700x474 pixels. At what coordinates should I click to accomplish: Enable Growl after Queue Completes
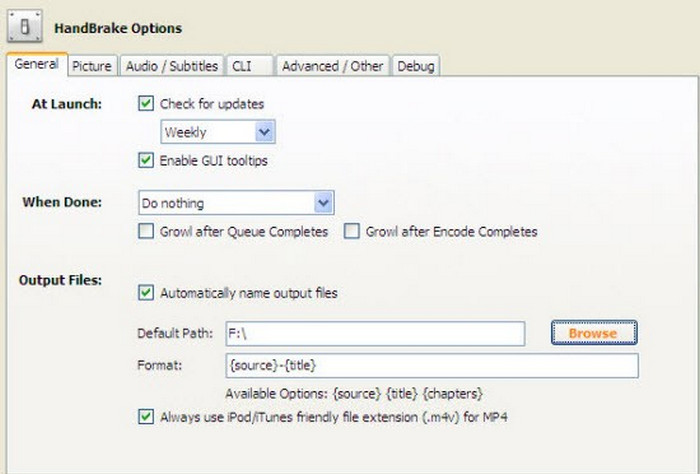tap(146, 231)
